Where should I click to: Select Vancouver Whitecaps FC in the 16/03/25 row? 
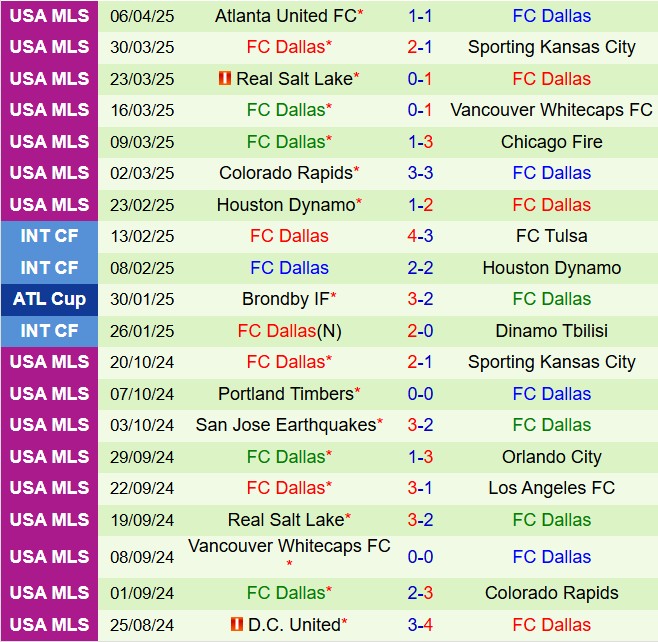(x=551, y=110)
